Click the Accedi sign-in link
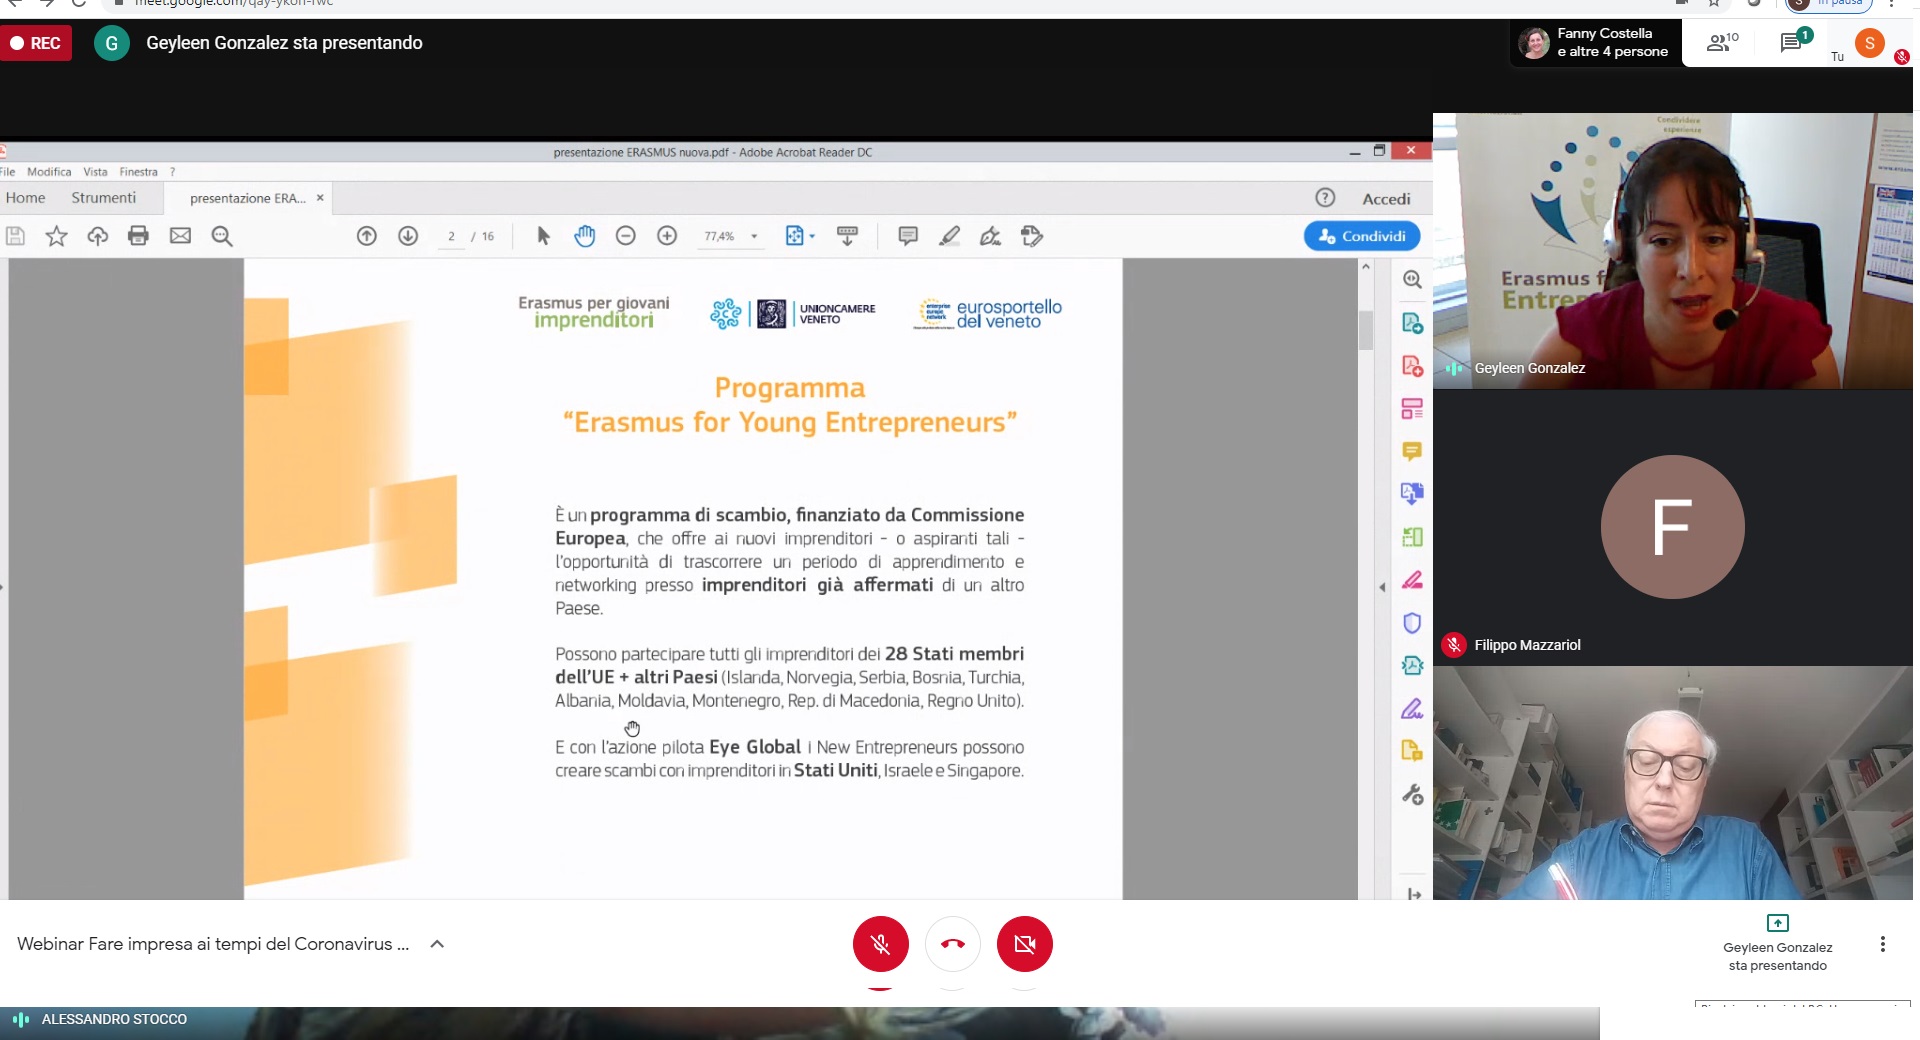Image resolution: width=1920 pixels, height=1040 pixels. (x=1386, y=199)
